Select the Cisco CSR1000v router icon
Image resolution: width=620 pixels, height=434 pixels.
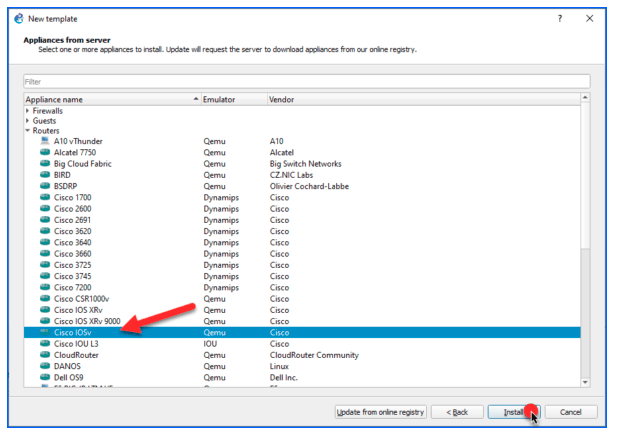pos(45,298)
